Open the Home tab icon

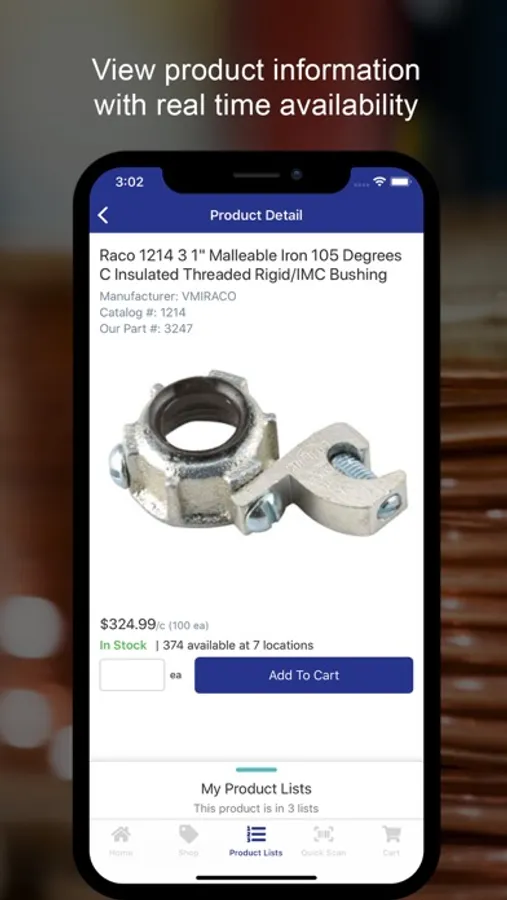pyautogui.click(x=121, y=834)
